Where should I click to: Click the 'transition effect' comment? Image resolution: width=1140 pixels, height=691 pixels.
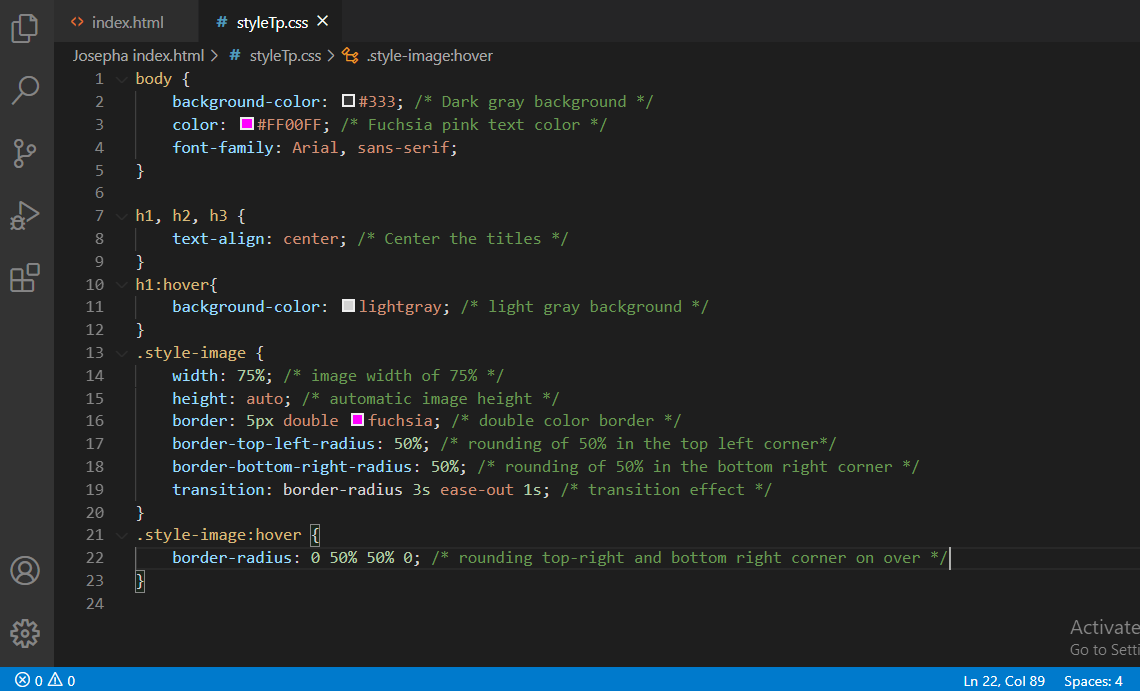[666, 490]
